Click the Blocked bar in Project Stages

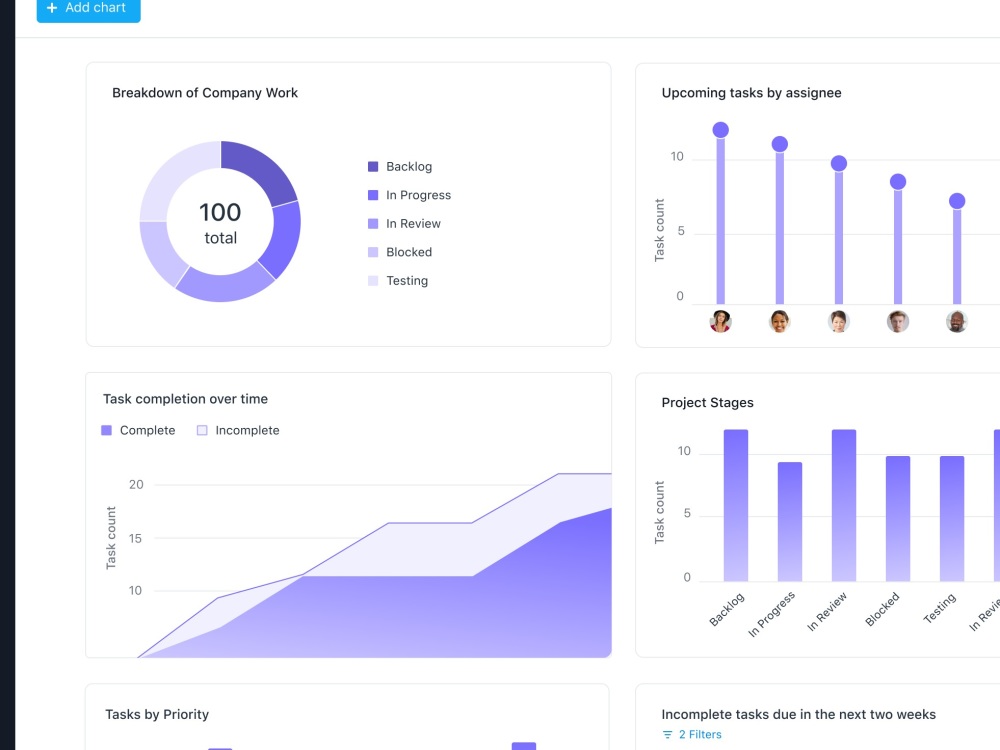pyautogui.click(x=897, y=518)
